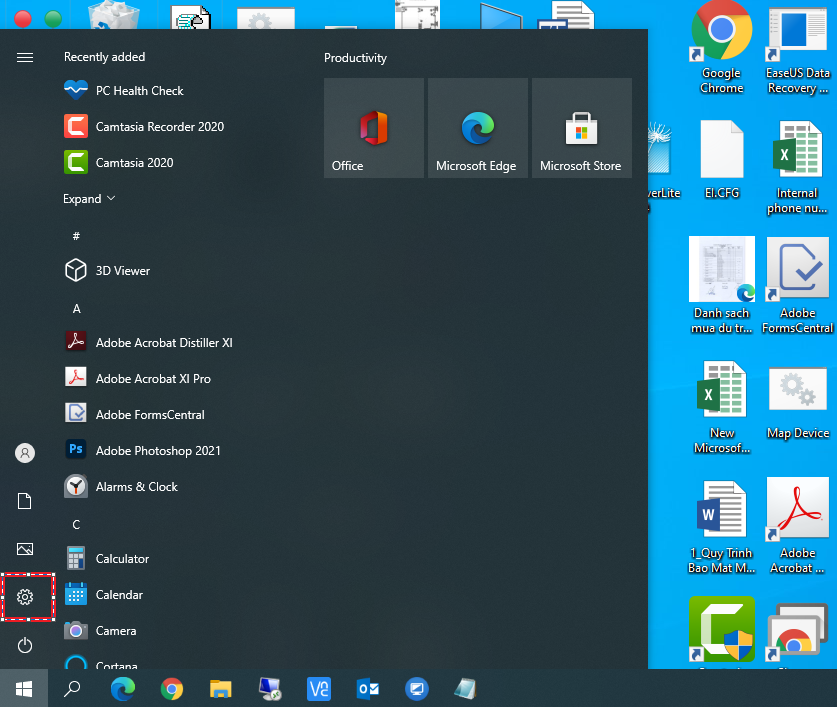This screenshot has height=707, width=837.
Task: Open the VE app on taskbar
Action: click(x=319, y=689)
